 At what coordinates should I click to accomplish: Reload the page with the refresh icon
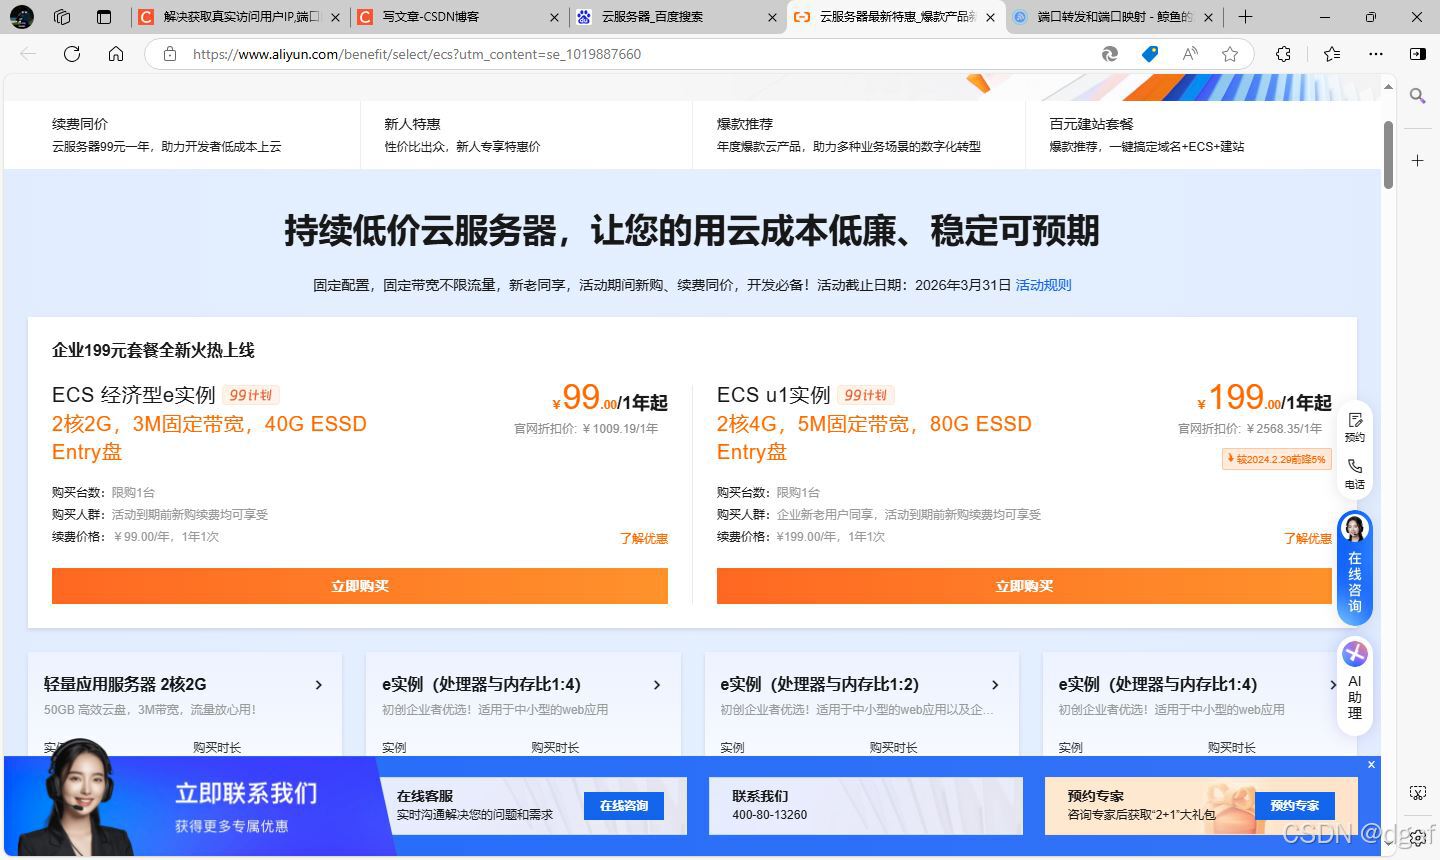click(71, 54)
